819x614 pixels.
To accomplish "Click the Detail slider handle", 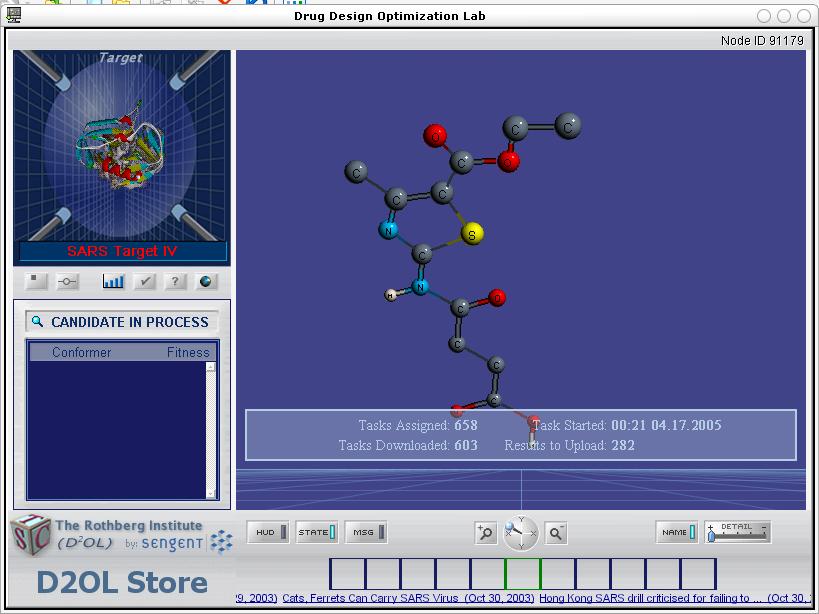I will pos(711,535).
